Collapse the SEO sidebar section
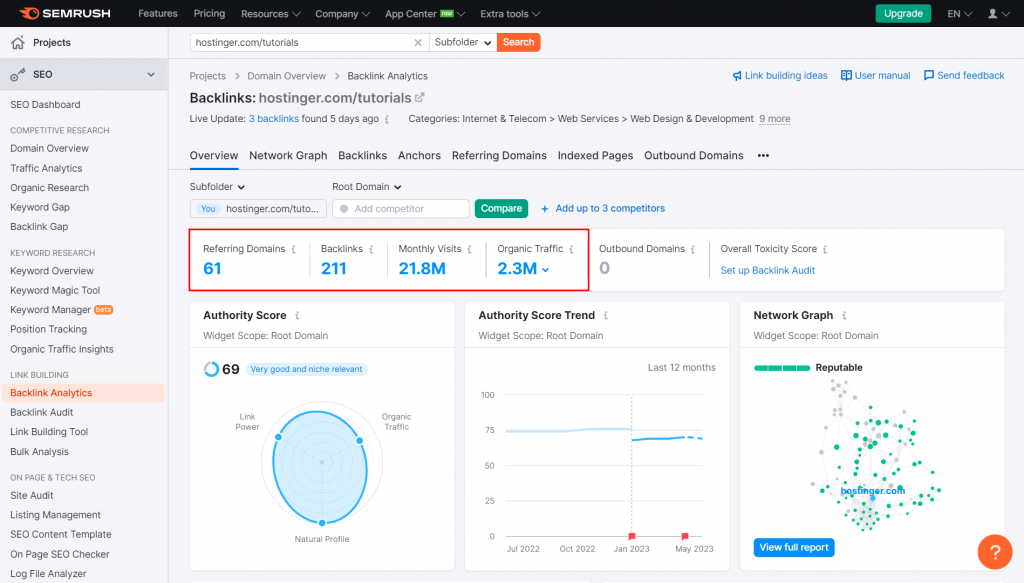The width and height of the screenshot is (1024, 583). tap(151, 75)
